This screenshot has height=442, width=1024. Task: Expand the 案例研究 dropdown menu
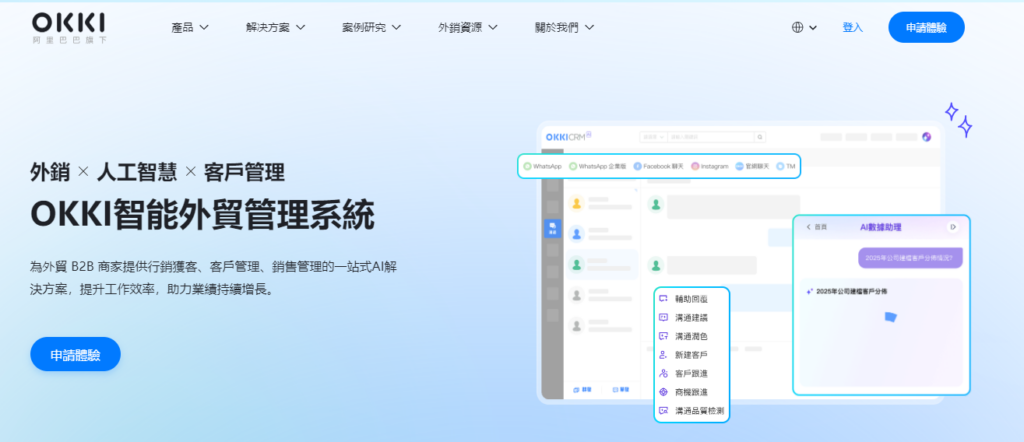coord(372,27)
